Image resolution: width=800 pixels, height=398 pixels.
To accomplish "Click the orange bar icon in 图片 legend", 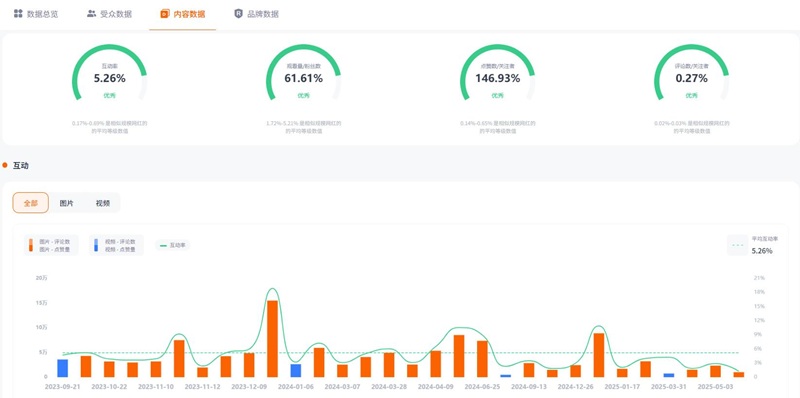I will tap(31, 245).
